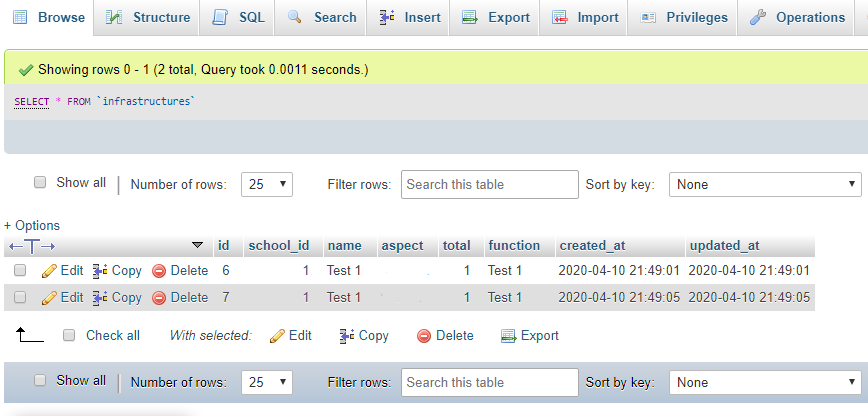Click the Test 1 name cell in row 7

click(344, 297)
